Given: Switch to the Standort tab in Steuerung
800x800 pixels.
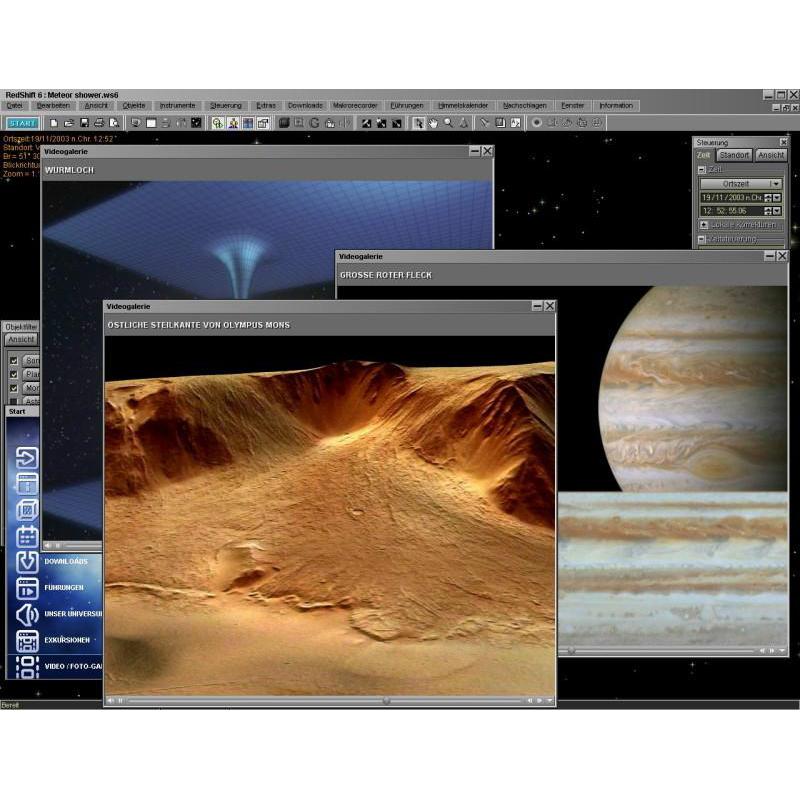Looking at the screenshot, I should coord(733,156).
